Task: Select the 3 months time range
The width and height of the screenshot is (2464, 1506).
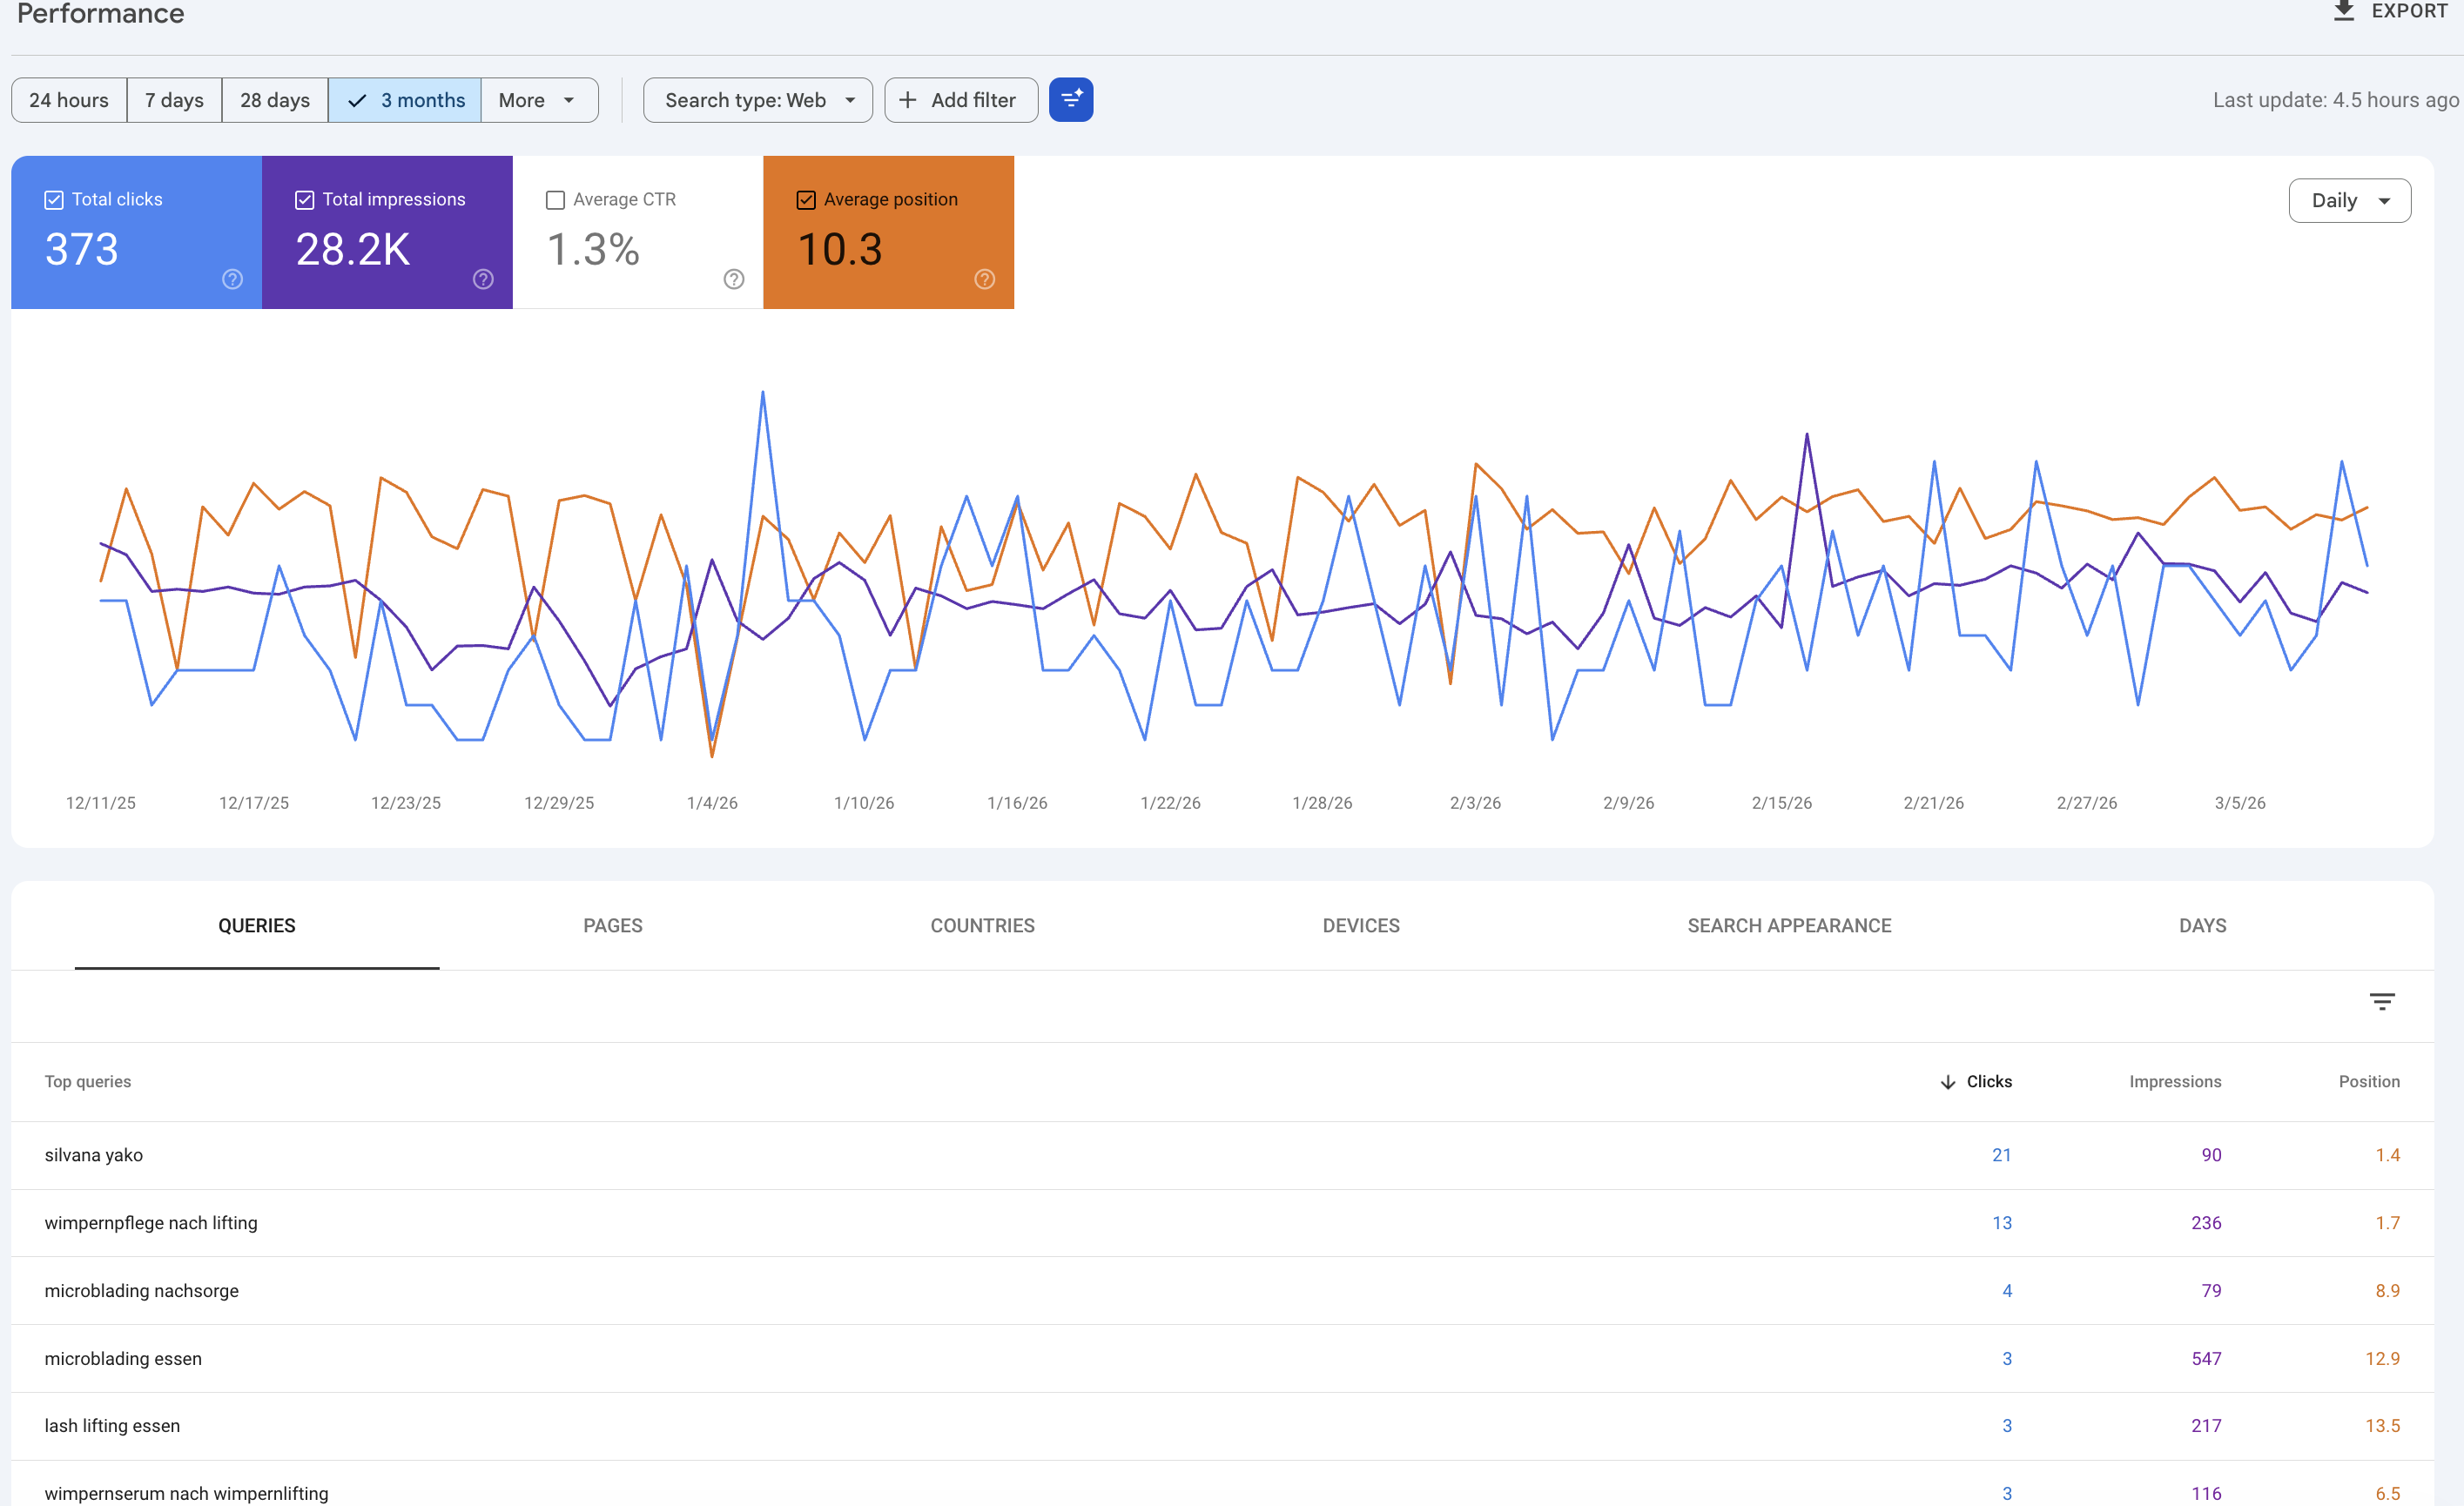Action: [404, 100]
